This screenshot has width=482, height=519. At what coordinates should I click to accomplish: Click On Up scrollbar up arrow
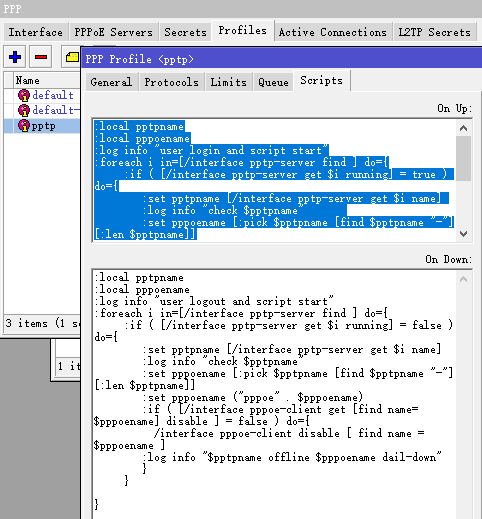[463, 128]
